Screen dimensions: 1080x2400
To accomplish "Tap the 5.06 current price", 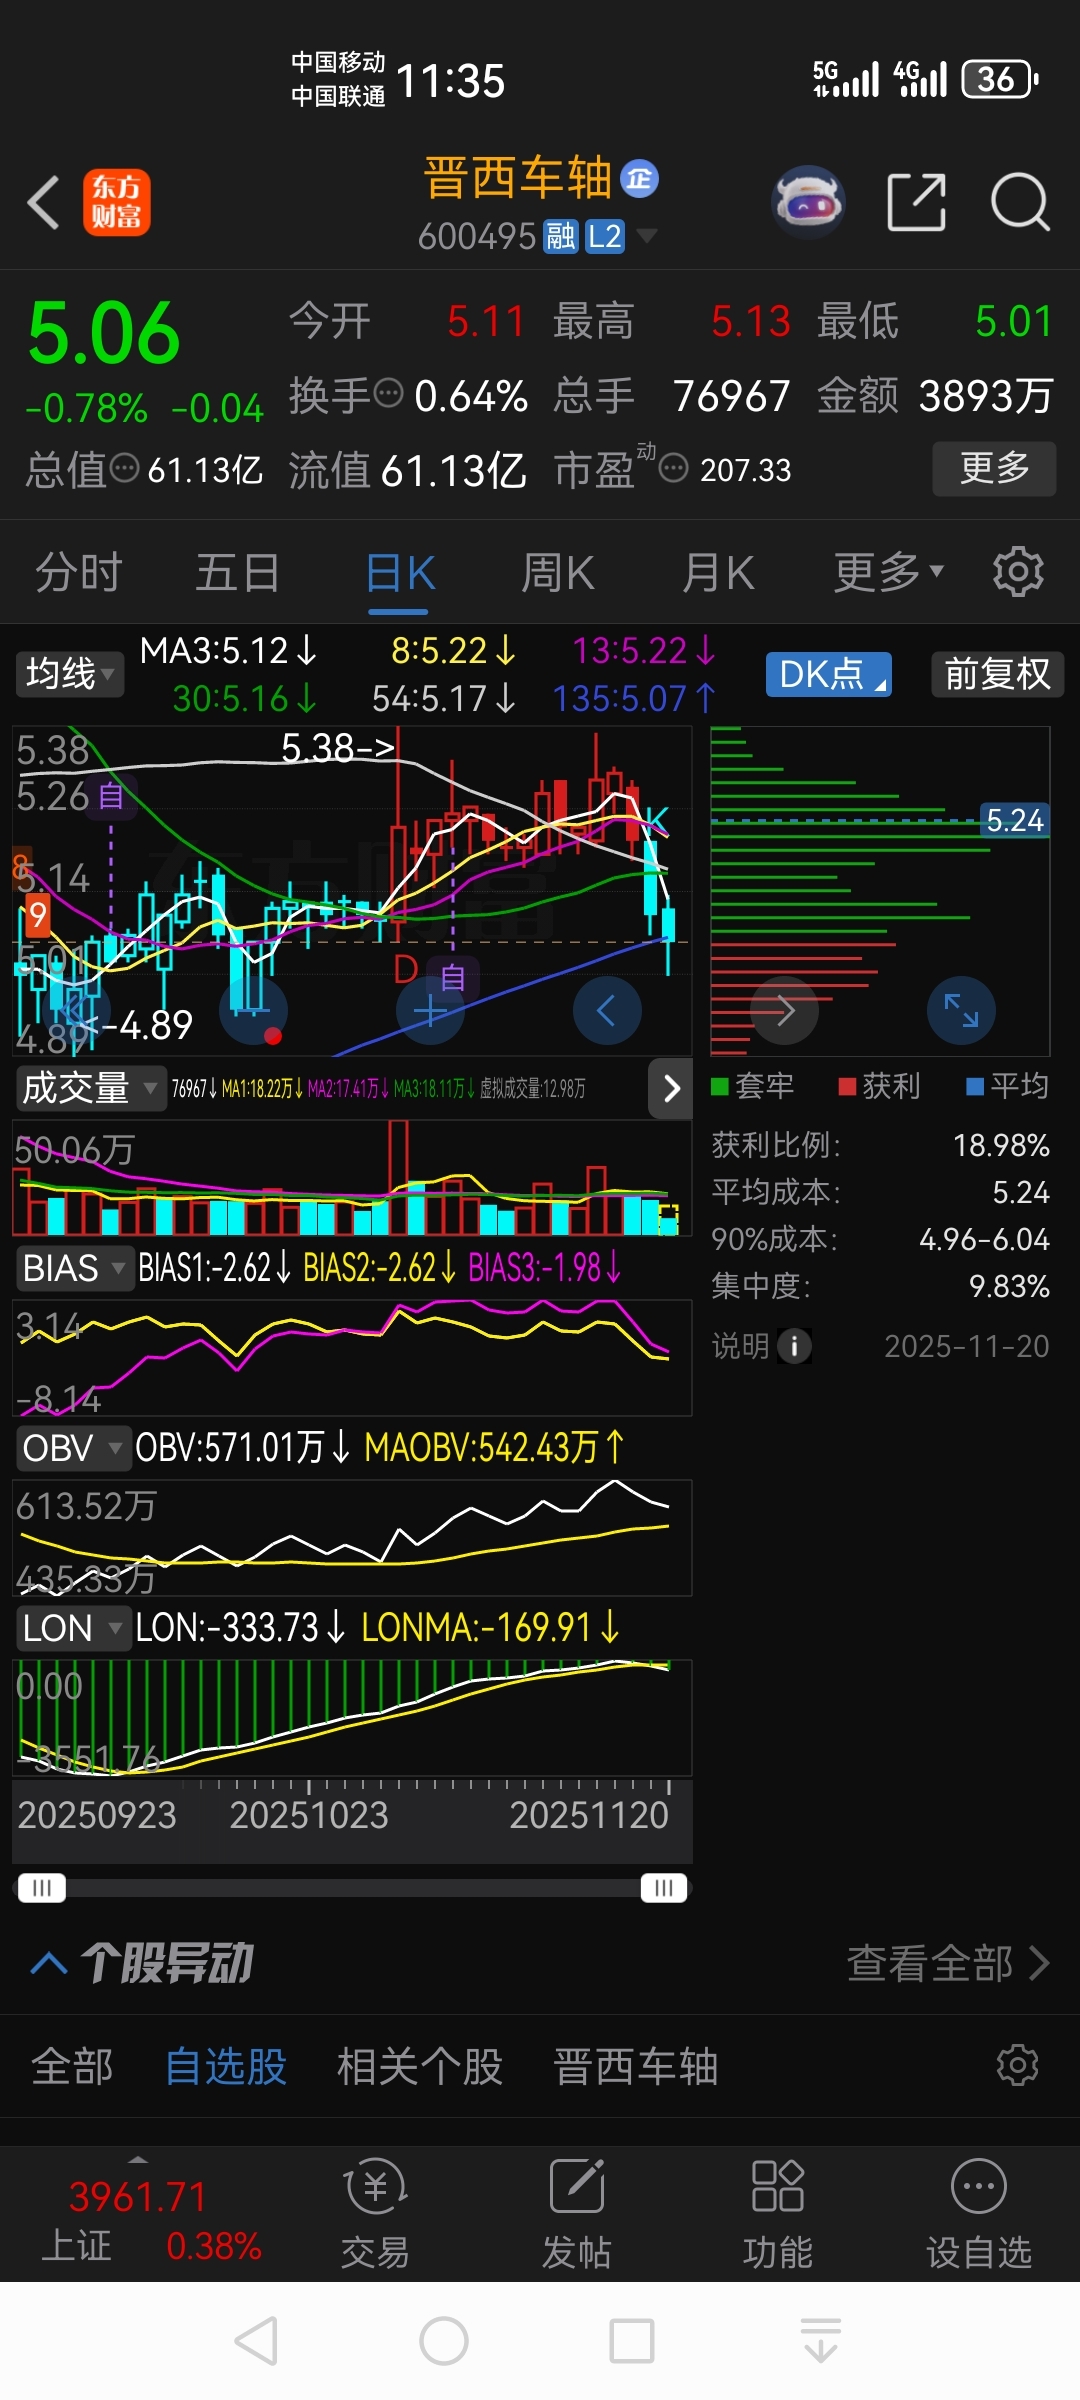I will [104, 334].
